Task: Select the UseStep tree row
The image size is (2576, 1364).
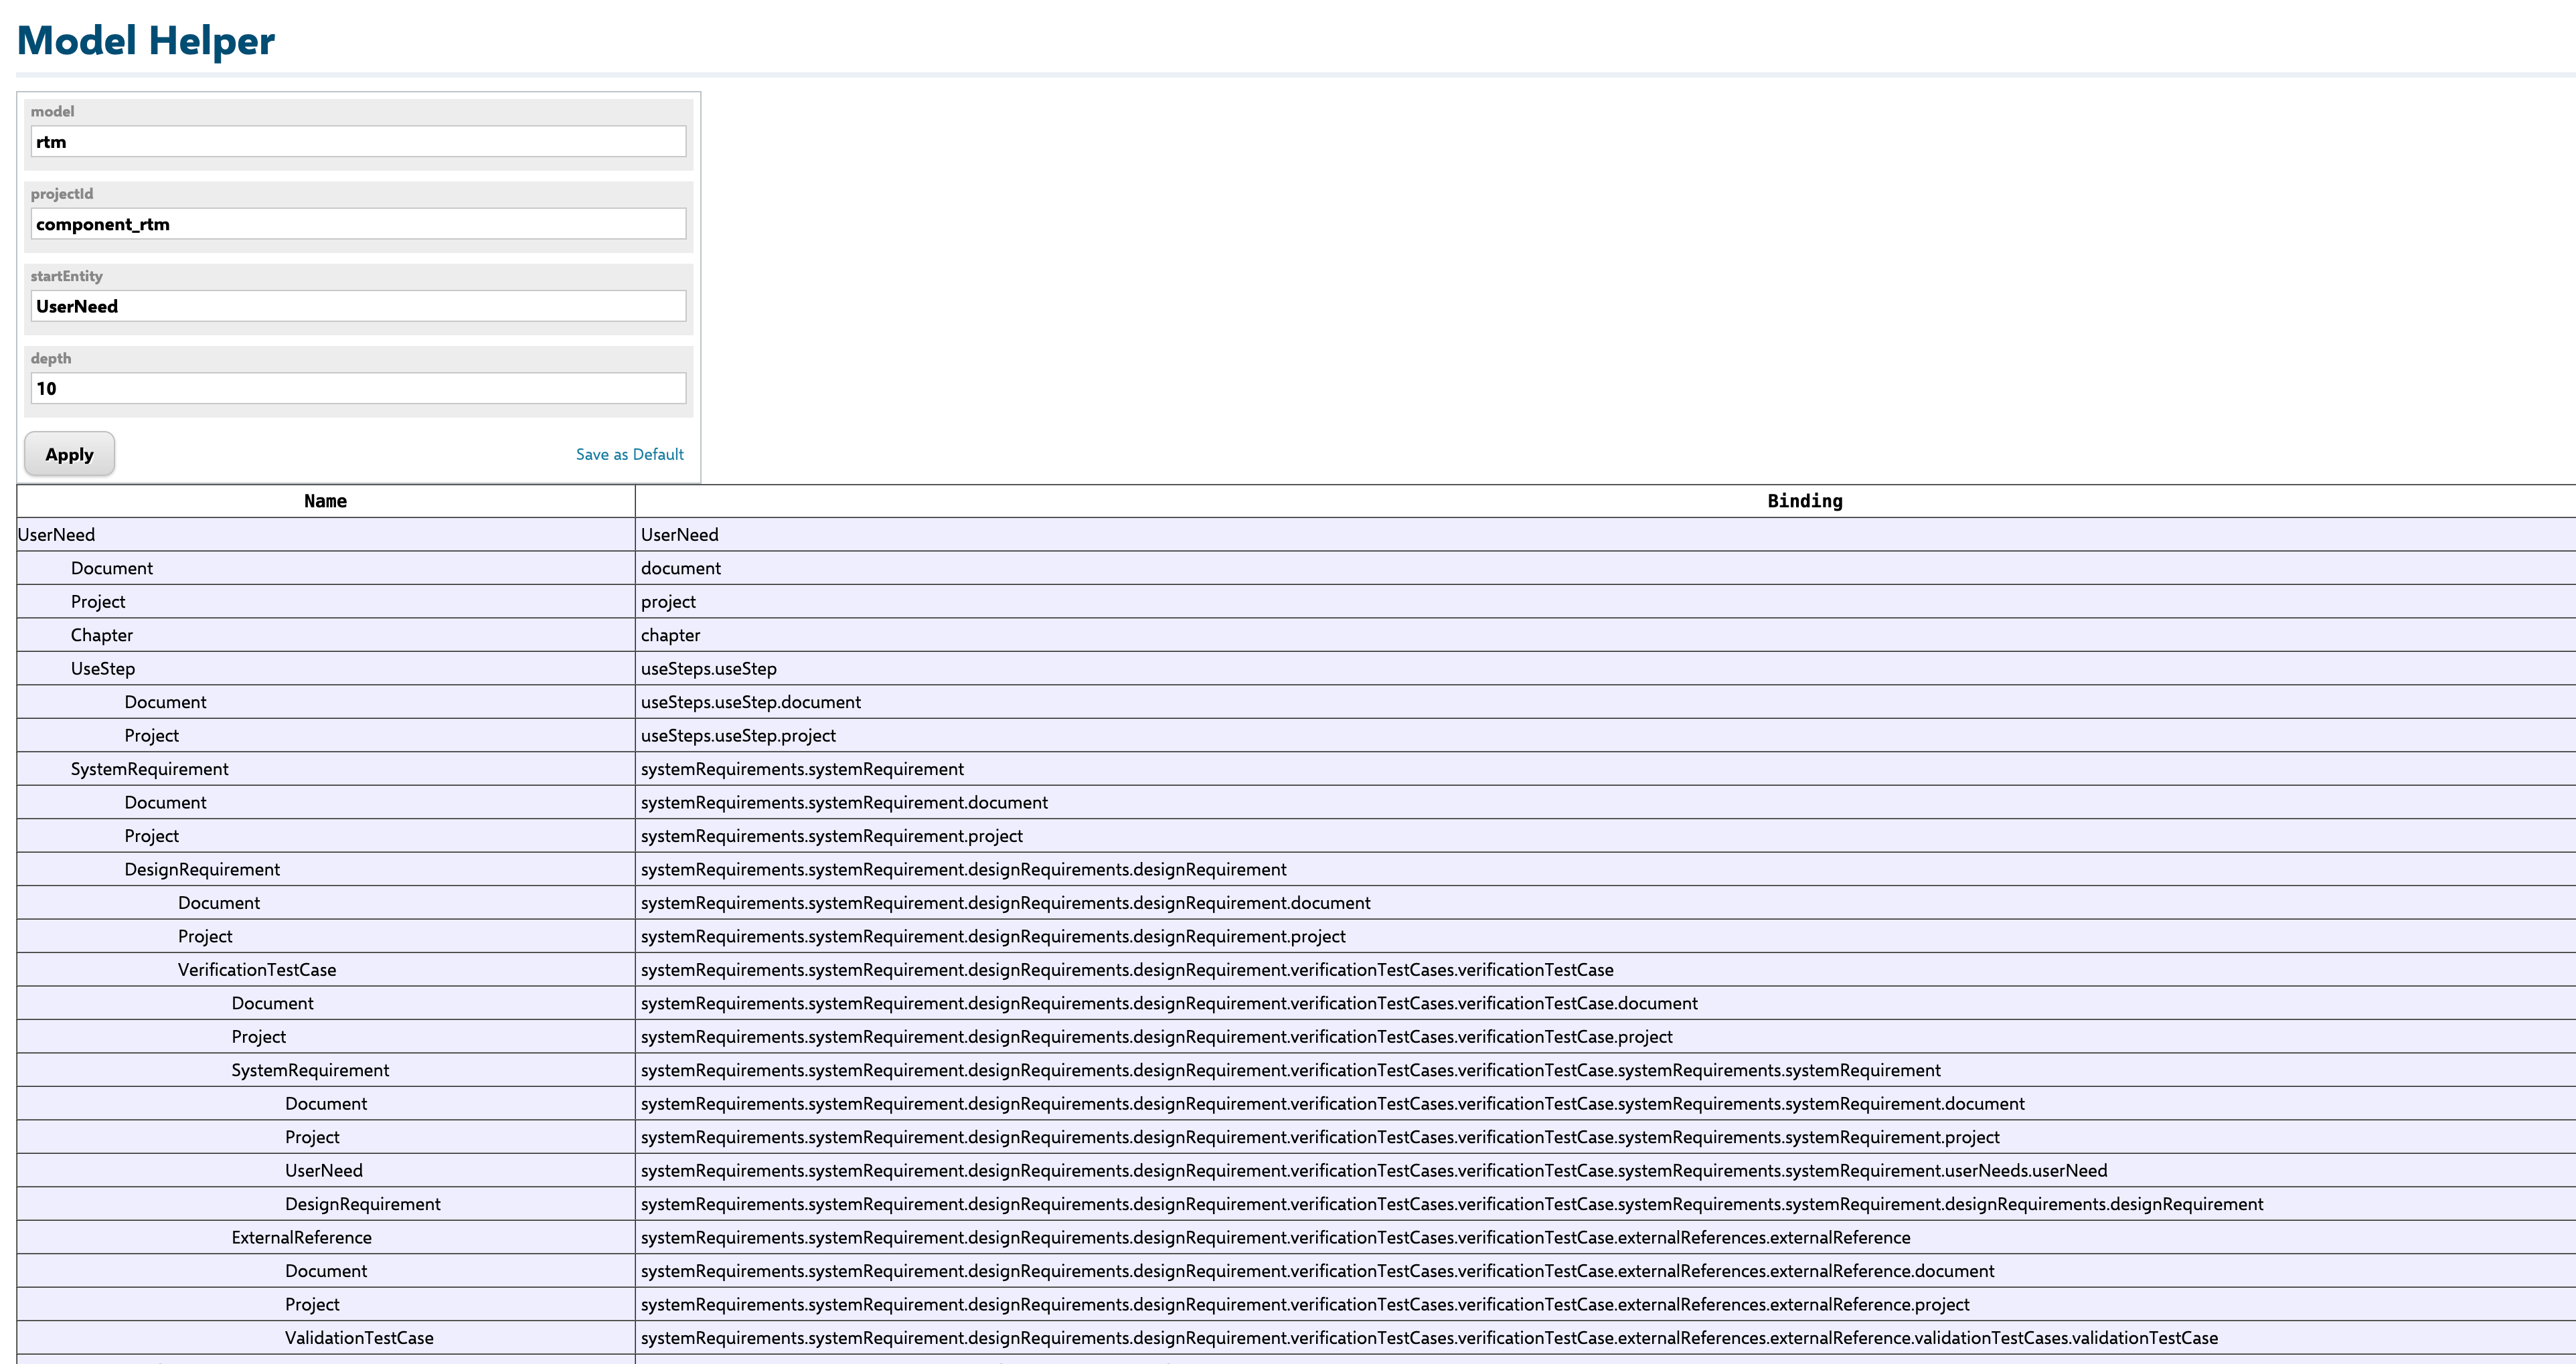Action: (x=102, y=668)
